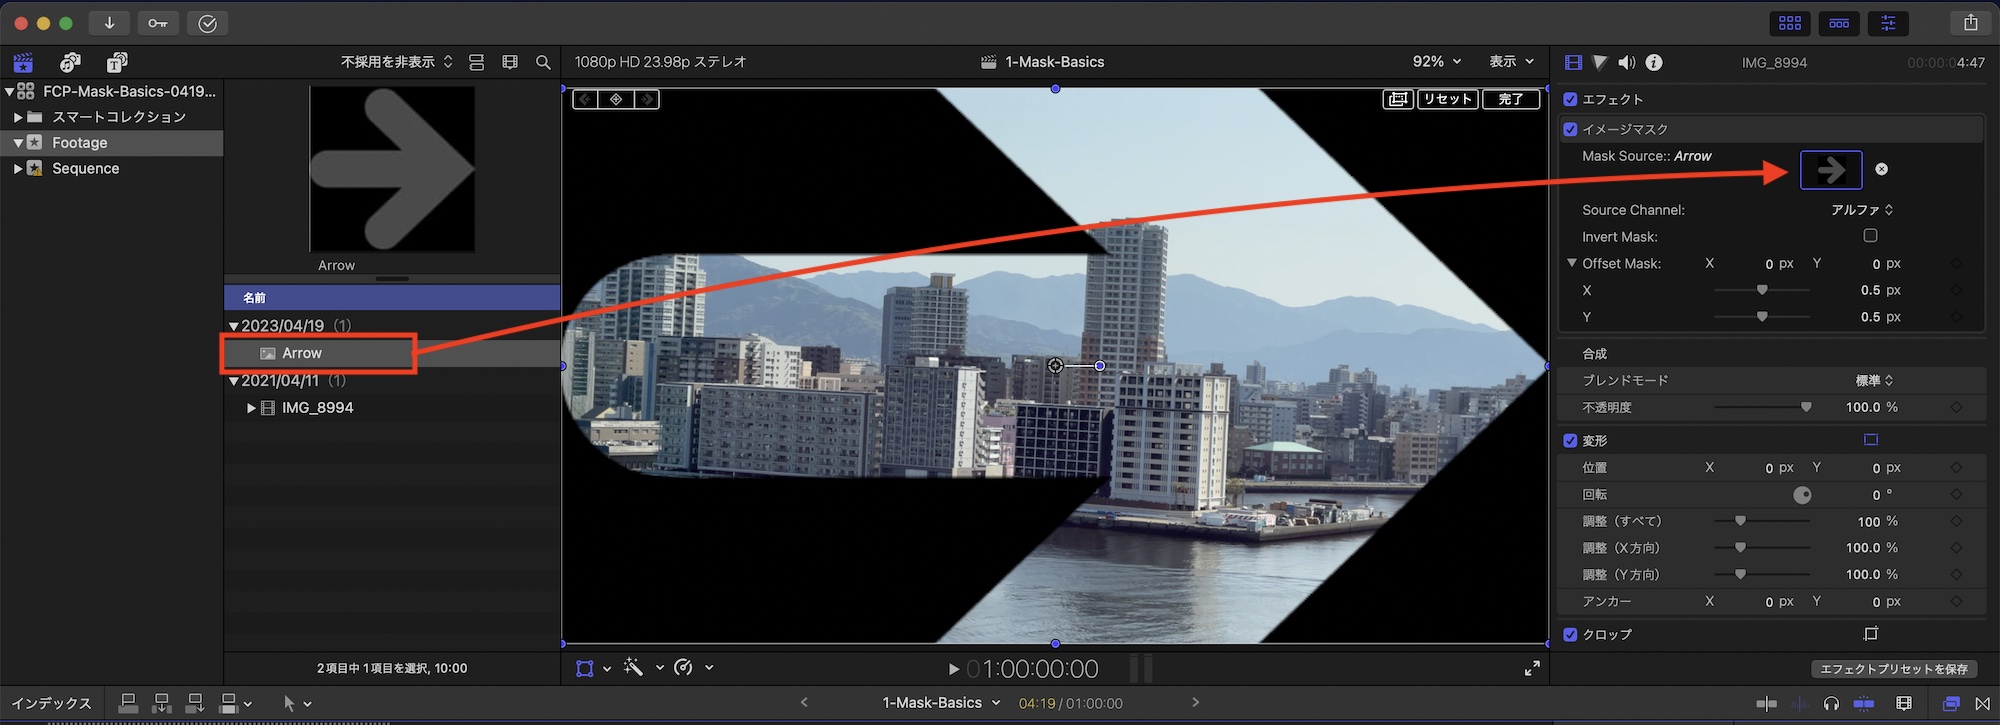The image size is (2000, 725).
Task: Click the share export icon
Action: coord(1970,23)
